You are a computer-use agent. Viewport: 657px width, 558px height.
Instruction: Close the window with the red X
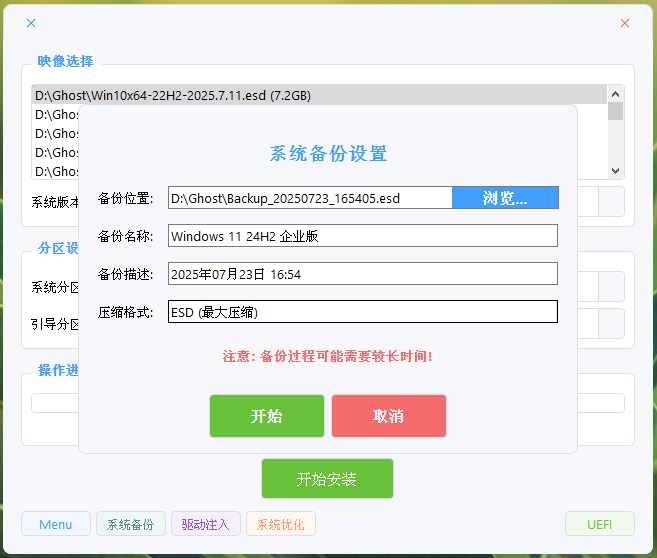(x=625, y=23)
